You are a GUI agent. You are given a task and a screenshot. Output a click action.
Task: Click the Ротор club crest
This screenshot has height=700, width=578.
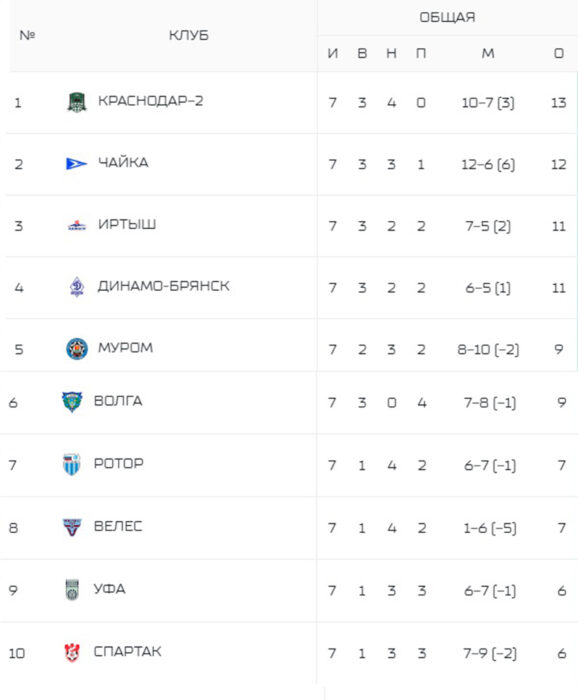click(71, 464)
